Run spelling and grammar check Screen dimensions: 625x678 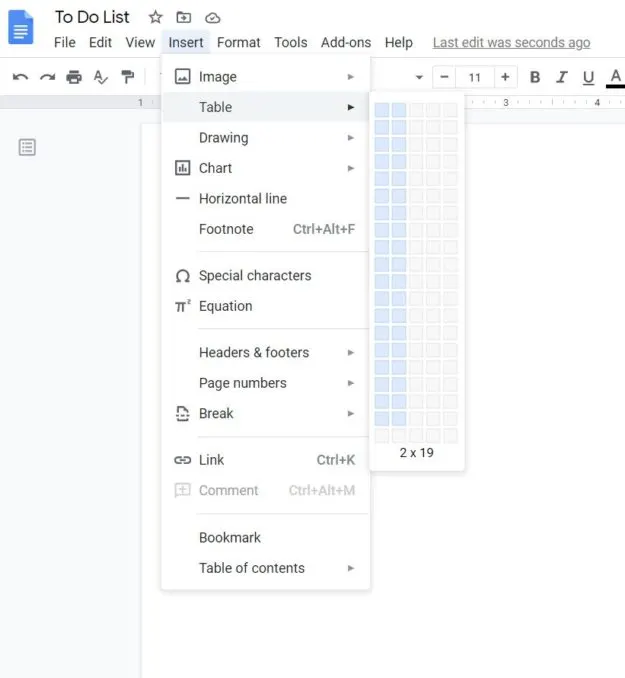(100, 77)
